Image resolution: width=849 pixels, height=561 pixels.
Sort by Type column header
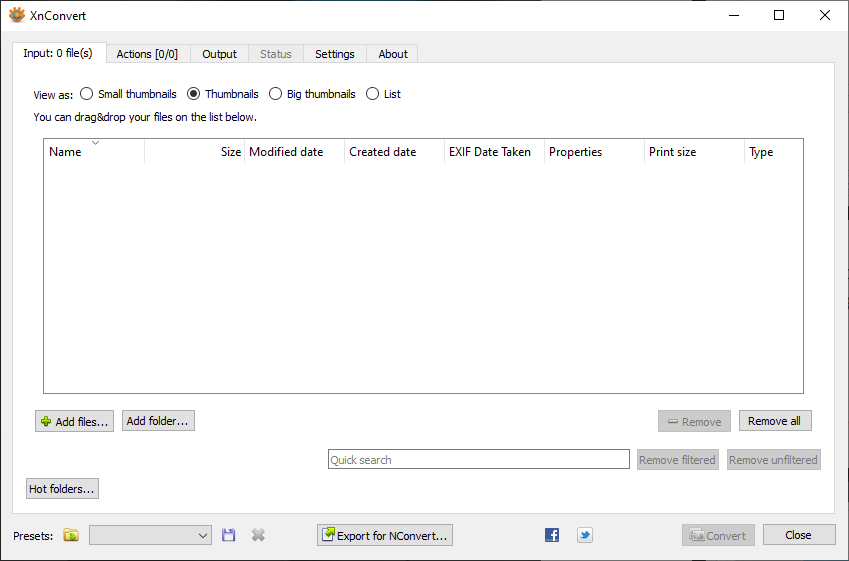pyautogui.click(x=774, y=152)
